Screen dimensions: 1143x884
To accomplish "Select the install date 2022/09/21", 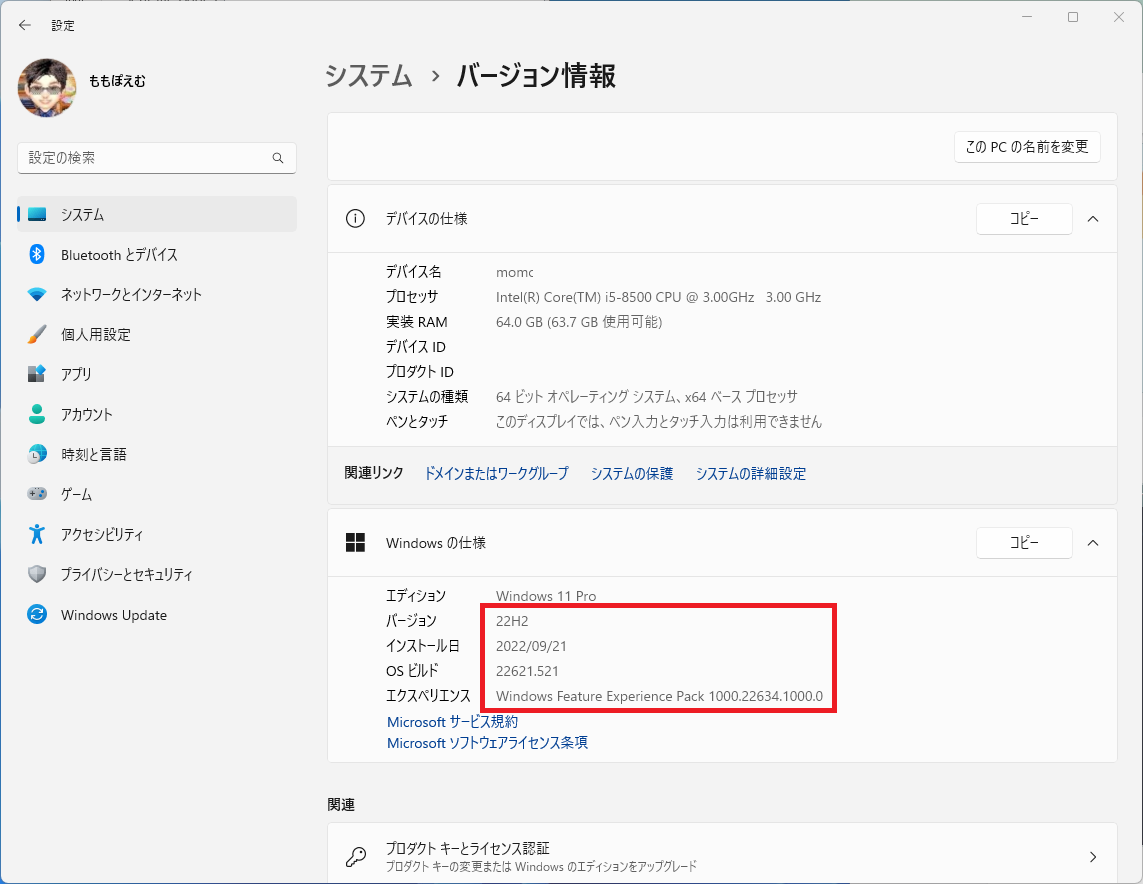I will tap(531, 646).
